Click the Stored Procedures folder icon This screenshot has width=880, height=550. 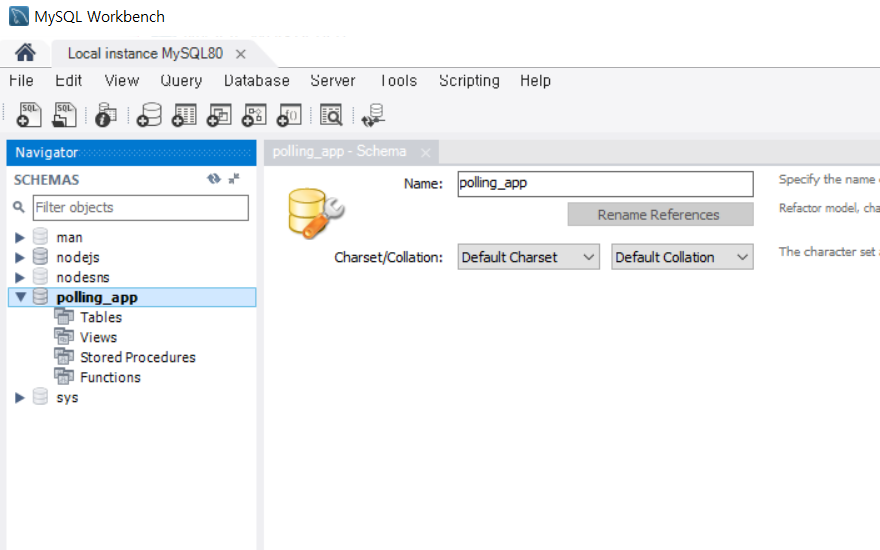pos(64,356)
